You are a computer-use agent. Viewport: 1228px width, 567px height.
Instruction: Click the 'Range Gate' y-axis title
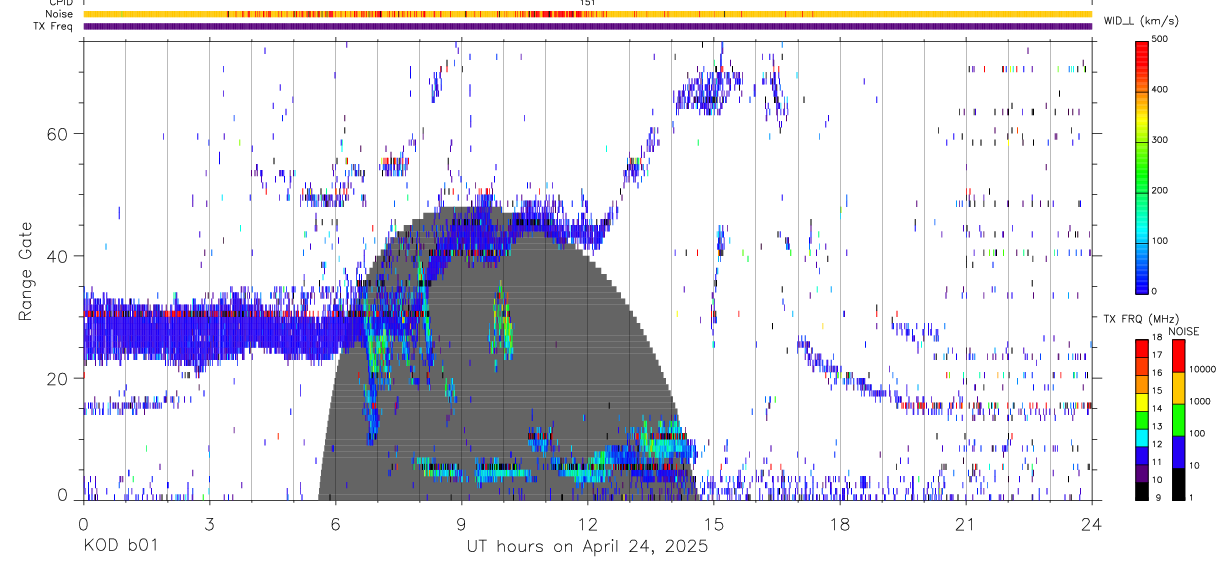(26, 271)
